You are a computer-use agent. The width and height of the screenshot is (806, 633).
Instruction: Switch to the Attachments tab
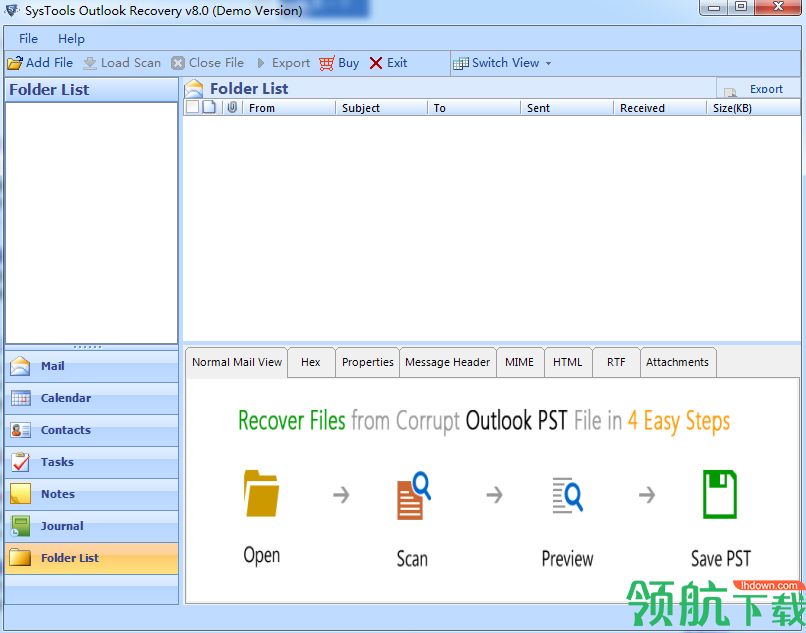[x=677, y=363]
